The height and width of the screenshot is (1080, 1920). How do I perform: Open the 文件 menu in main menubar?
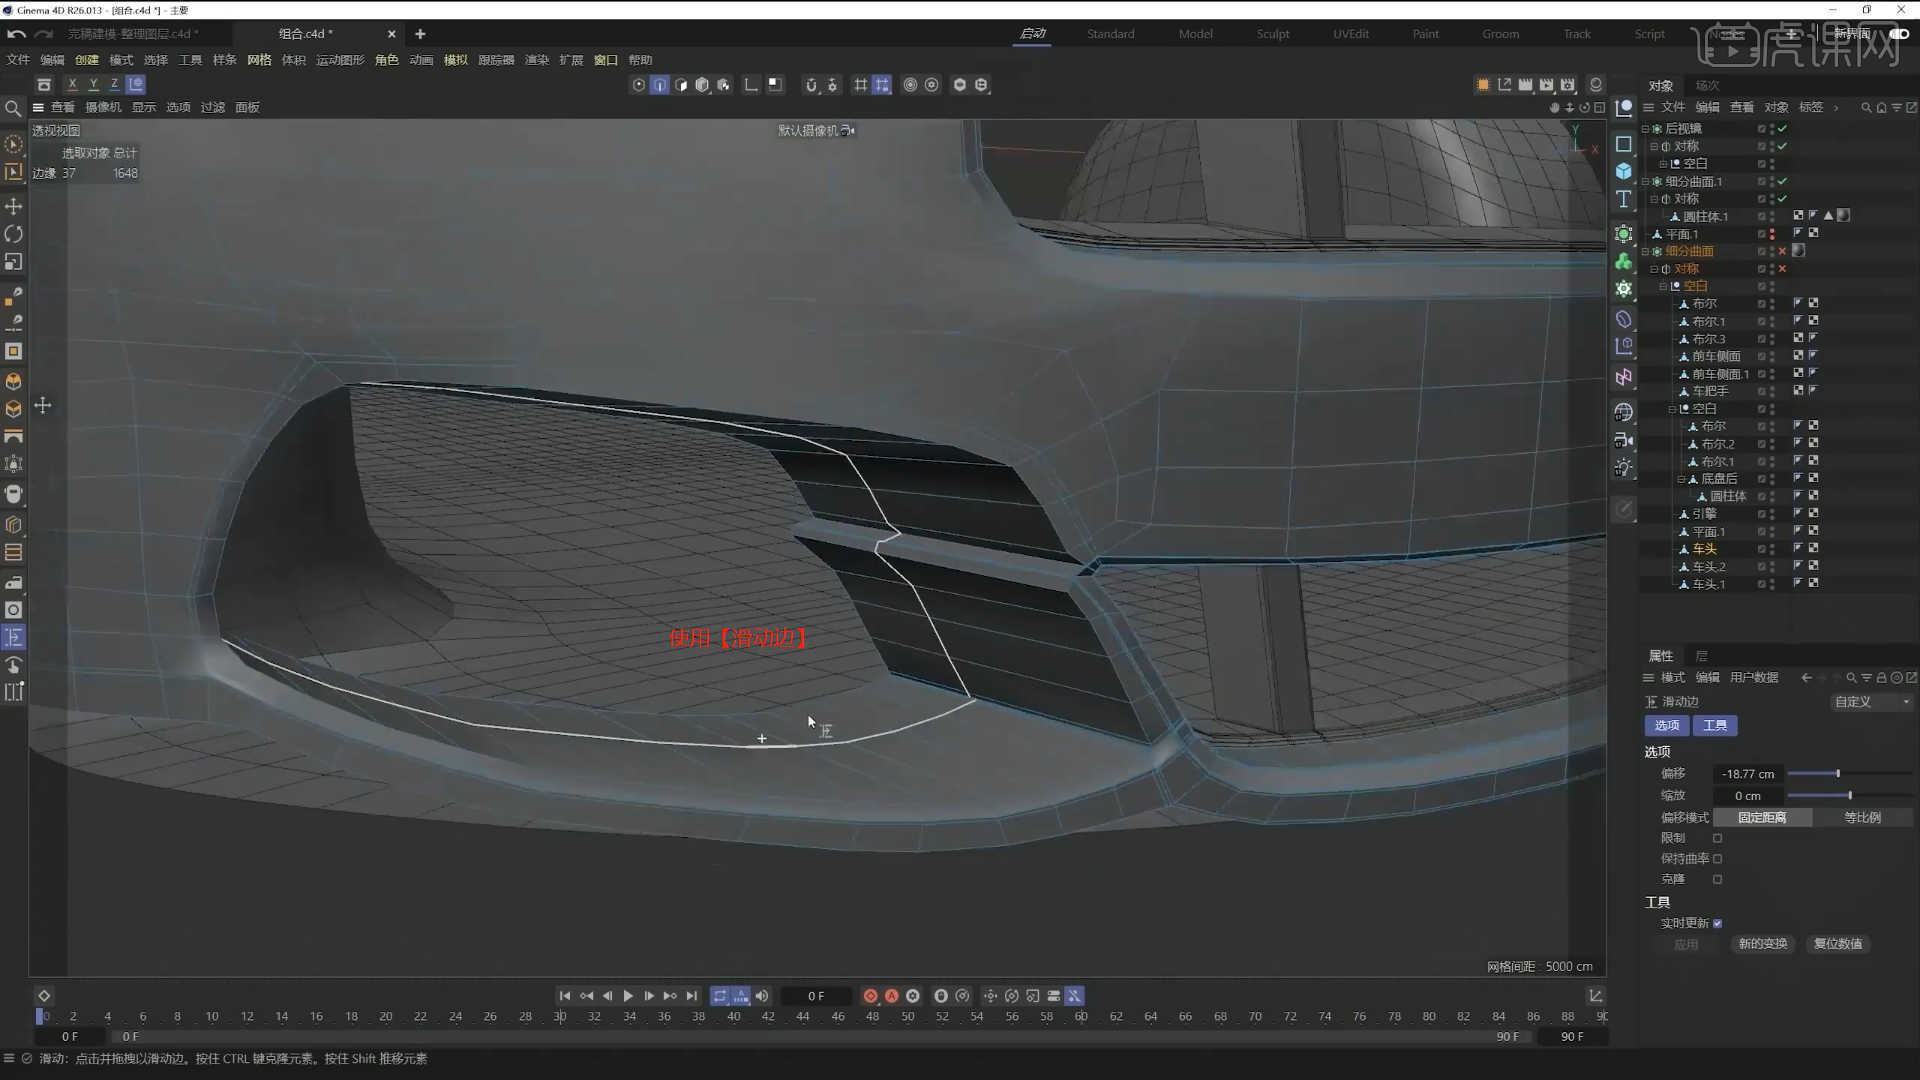(18, 60)
